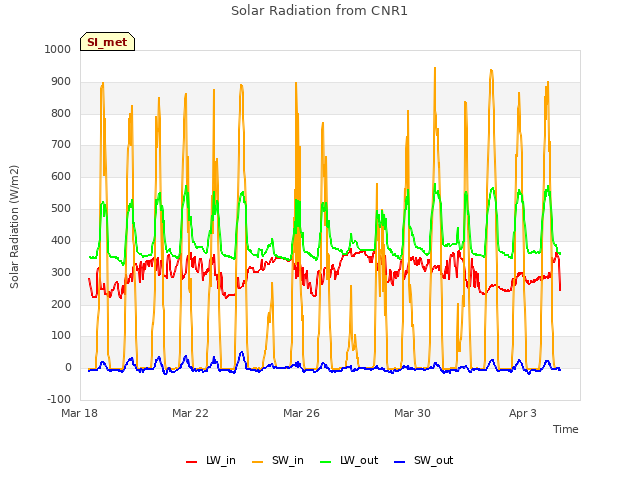Click the 0 y-axis tick label
This screenshot has width=640, height=480.
click(68, 367)
